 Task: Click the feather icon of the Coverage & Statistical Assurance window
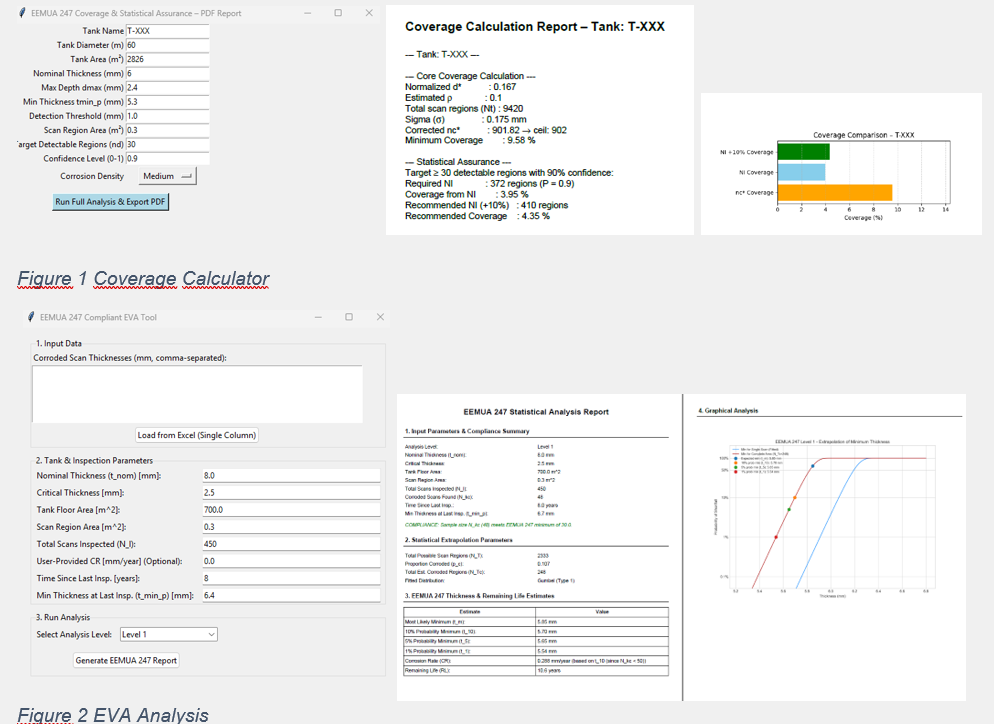click(23, 13)
